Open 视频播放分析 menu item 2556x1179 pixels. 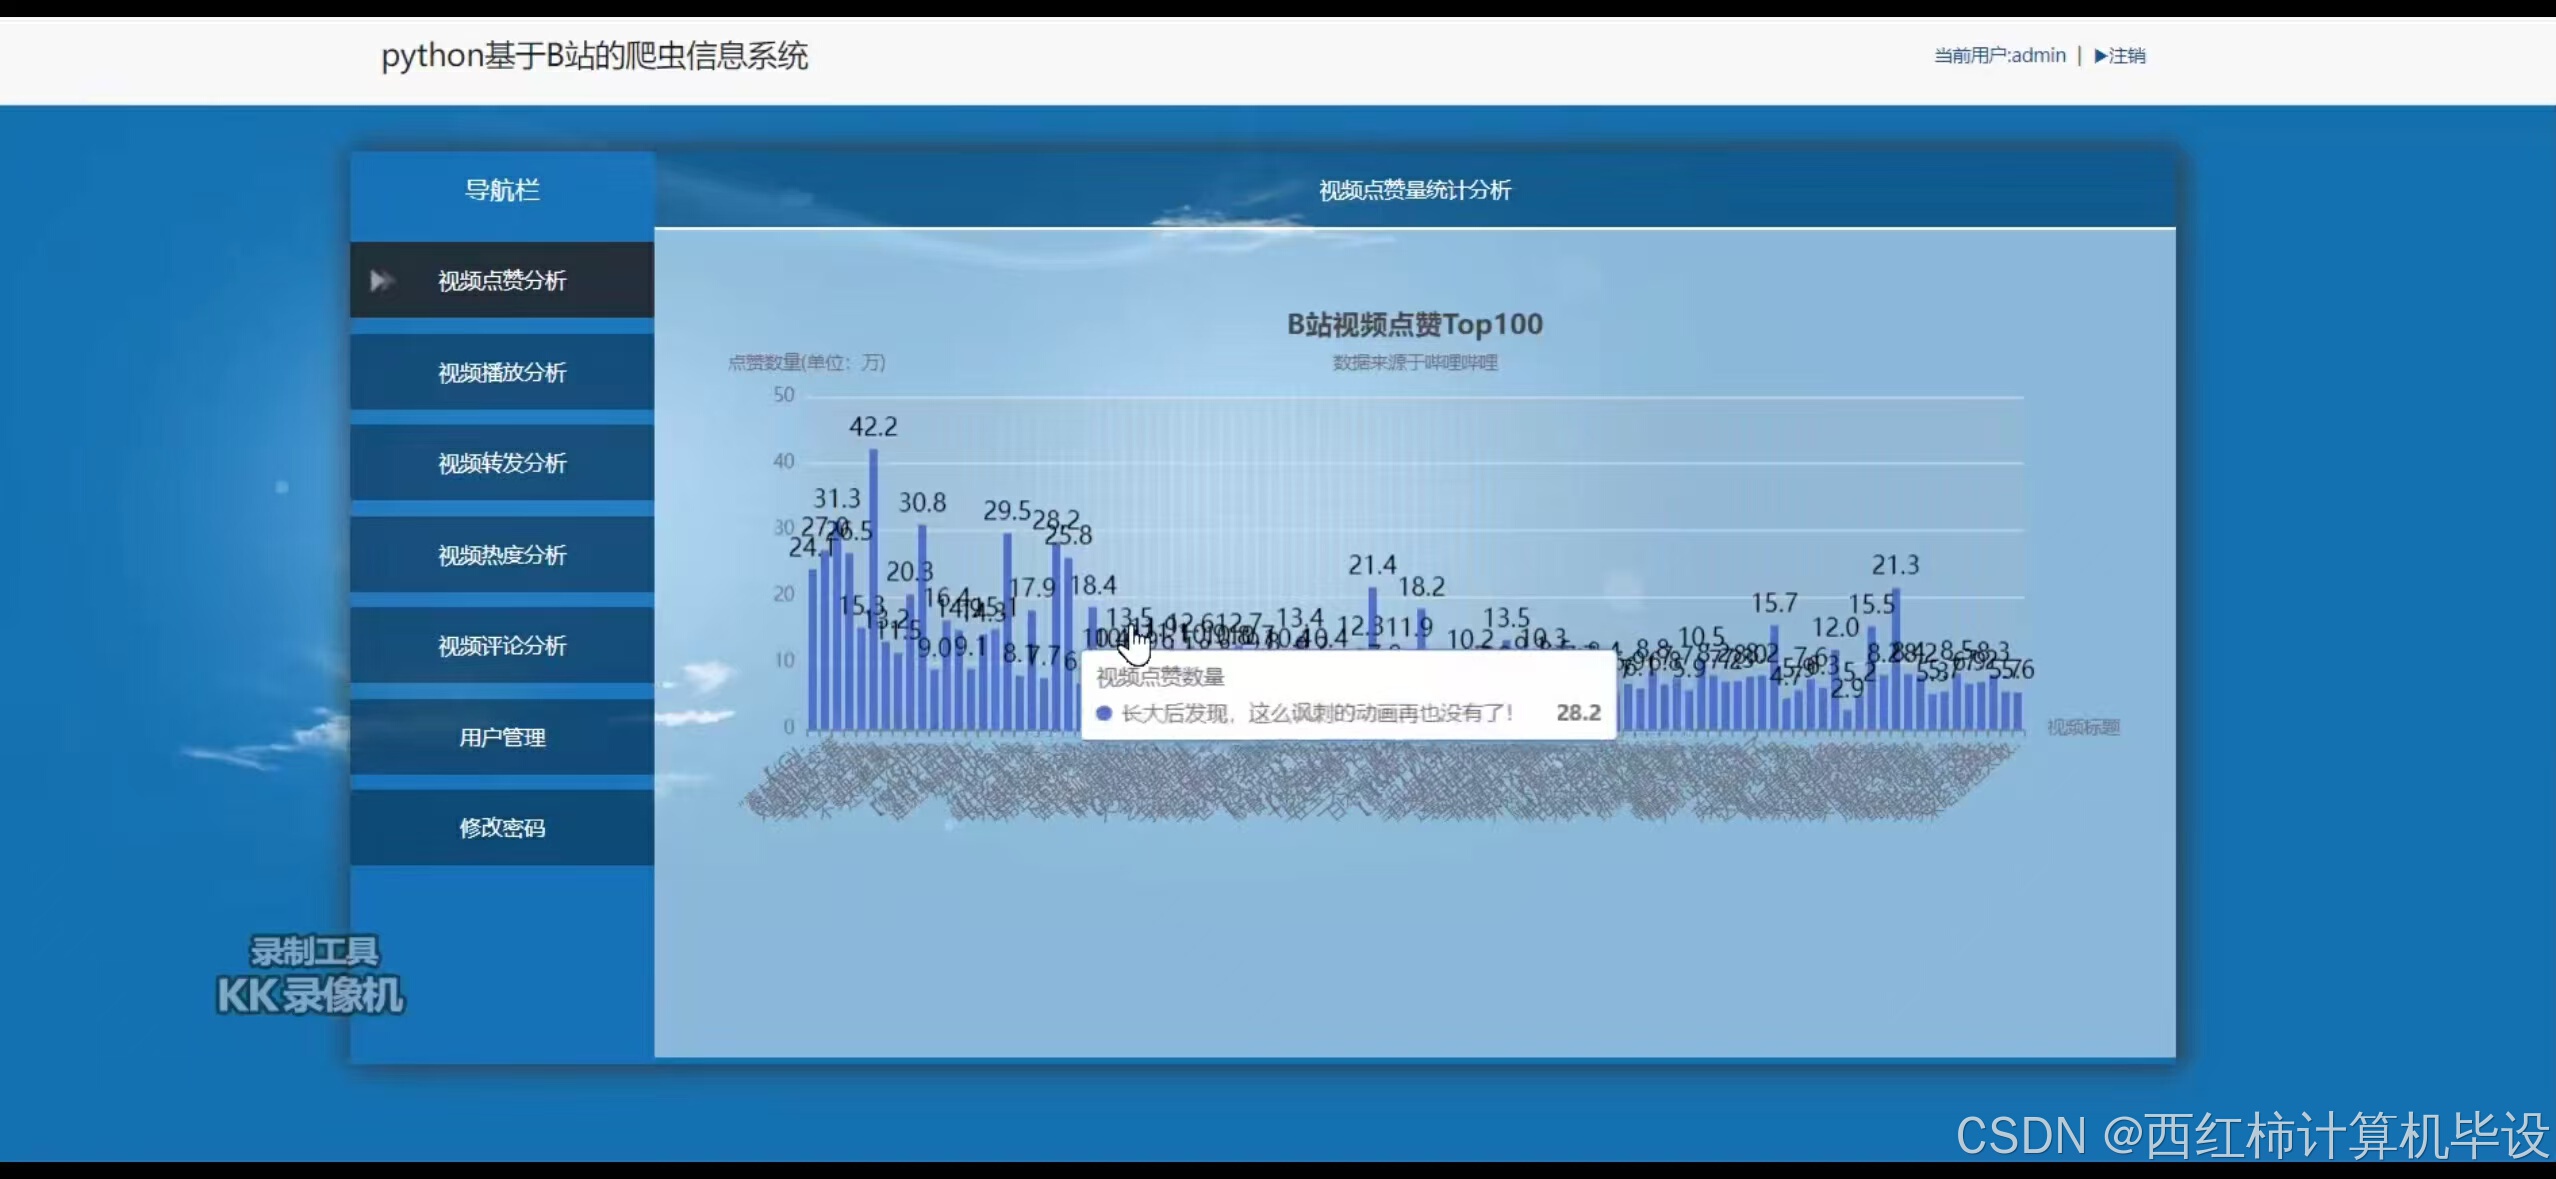point(502,372)
